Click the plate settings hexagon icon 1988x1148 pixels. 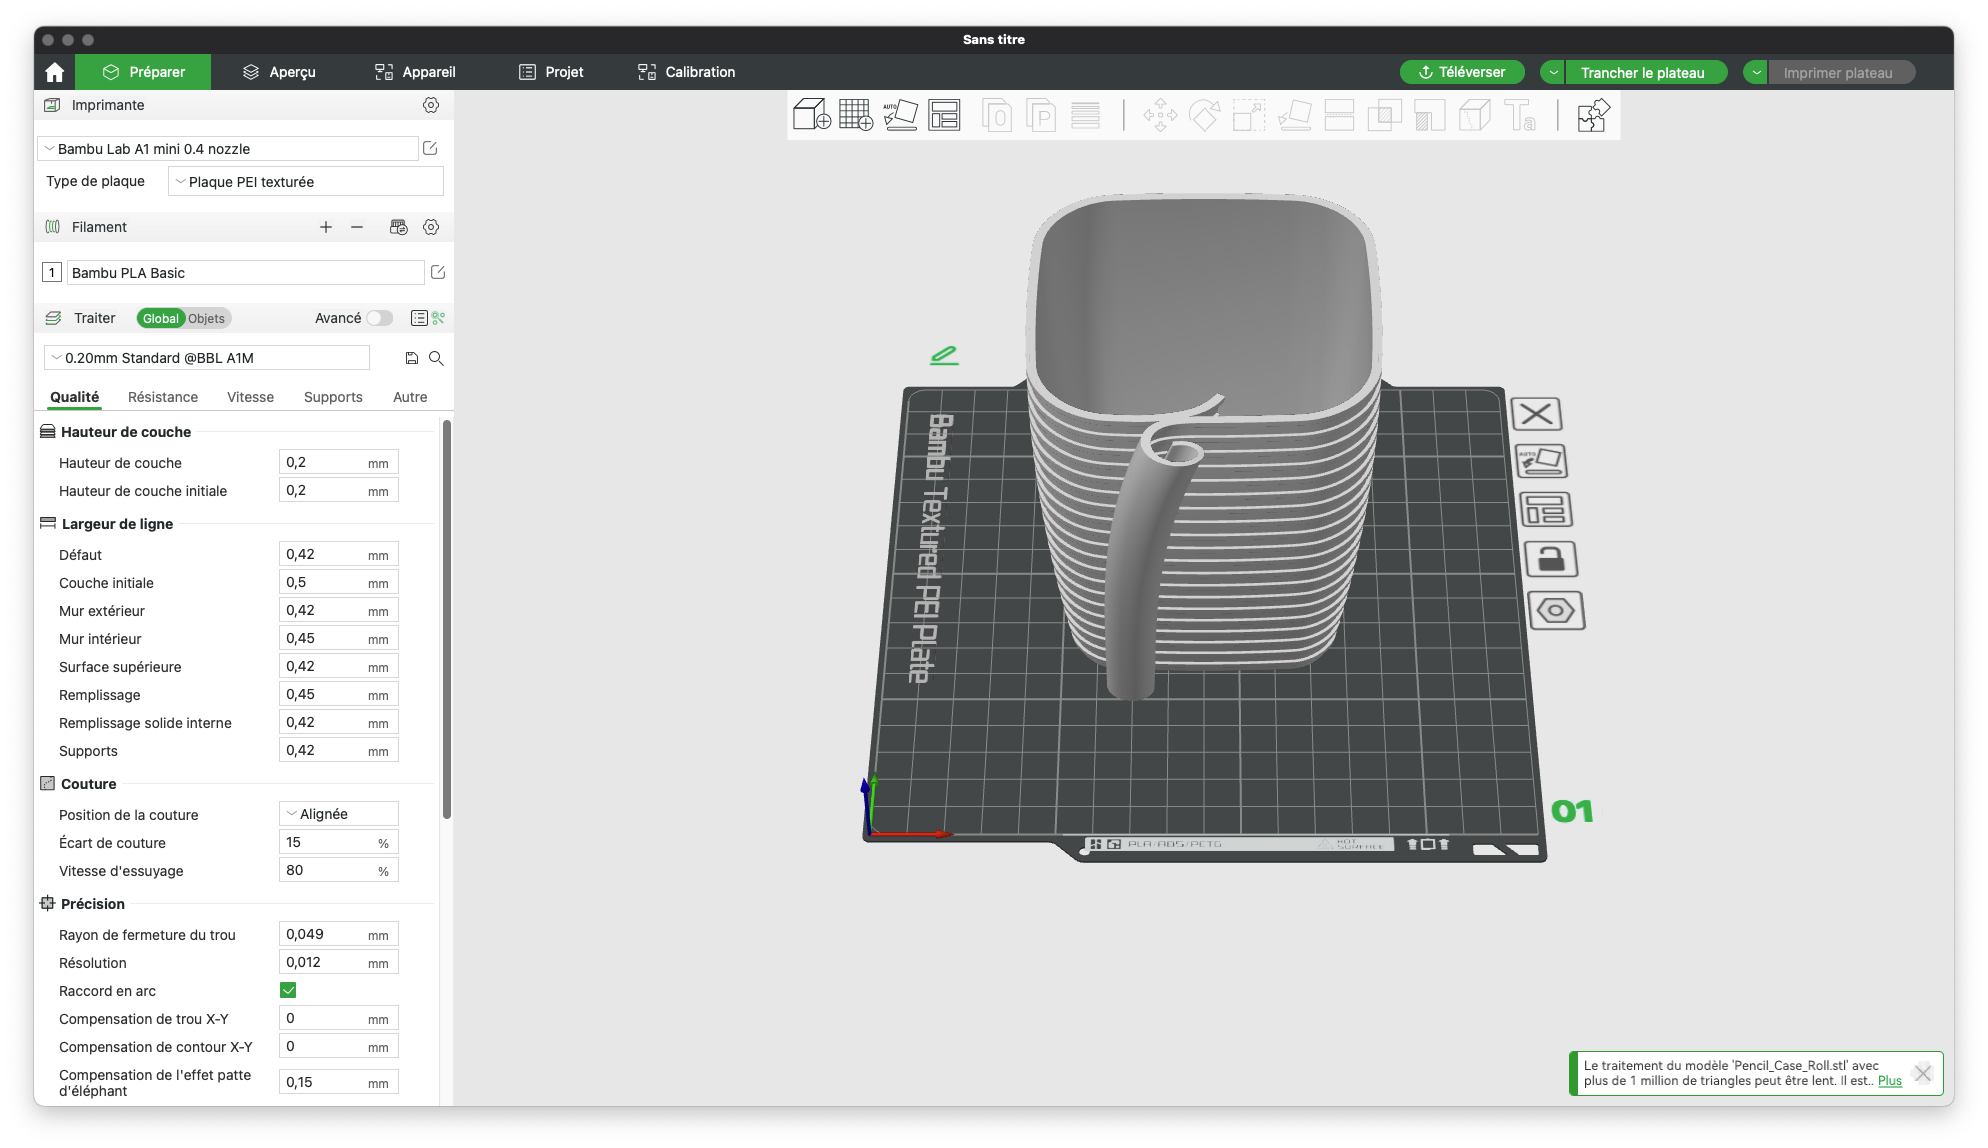coord(1556,610)
